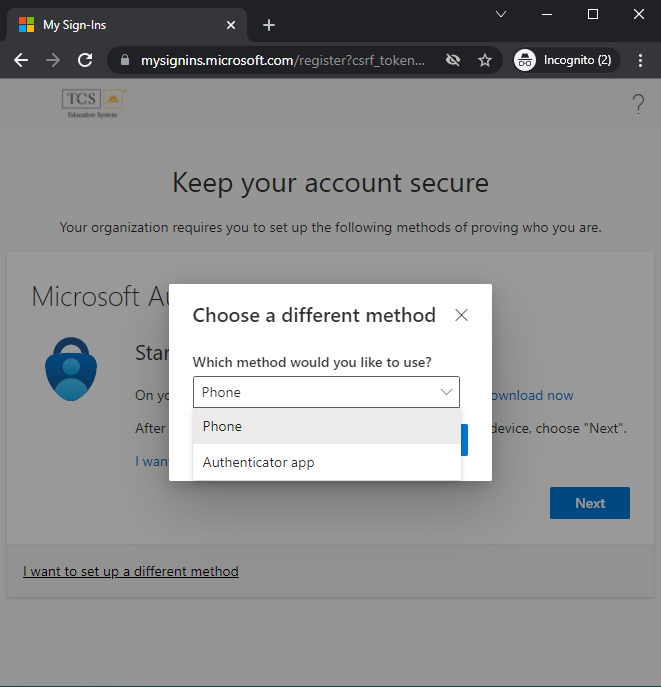The height and width of the screenshot is (687, 661).
Task: Click the browser forward arrow
Action: point(53,60)
